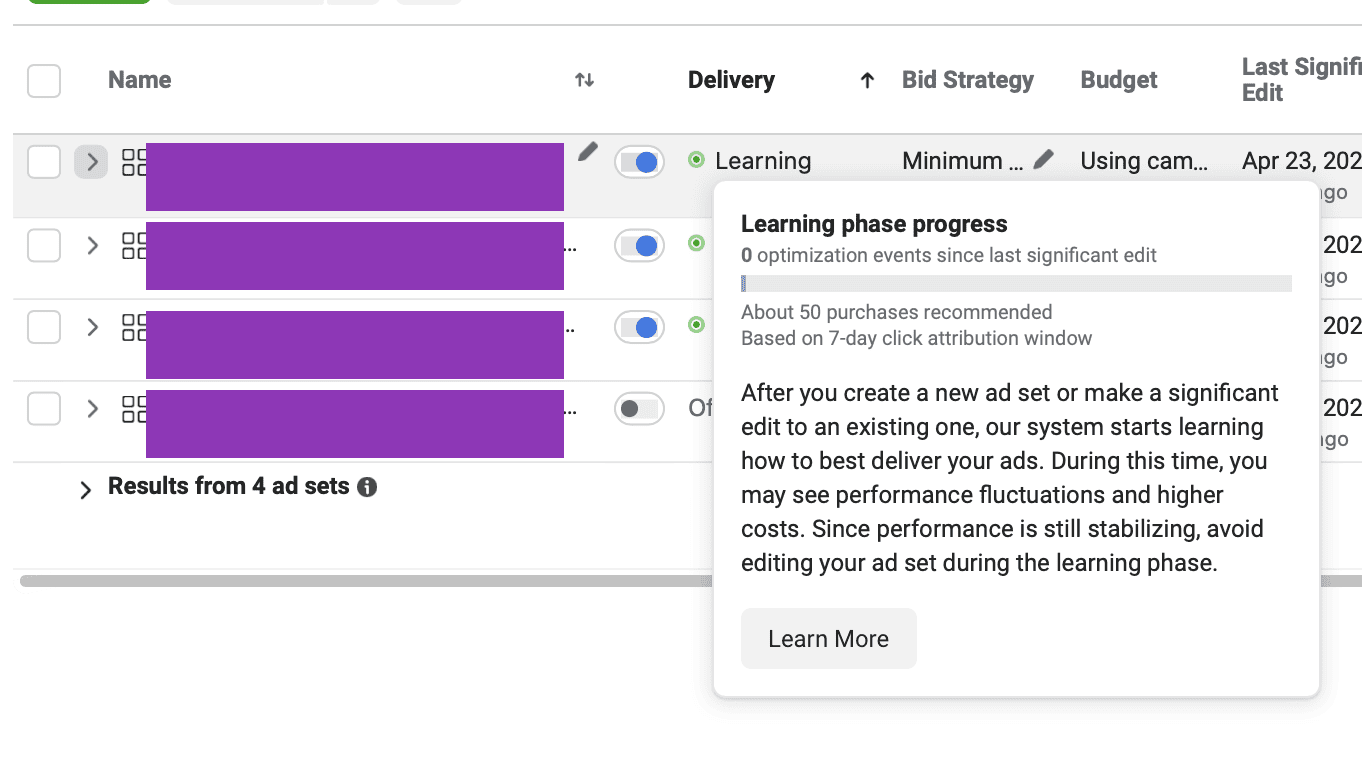Click the About 50 purchases recommended text

coord(896,313)
